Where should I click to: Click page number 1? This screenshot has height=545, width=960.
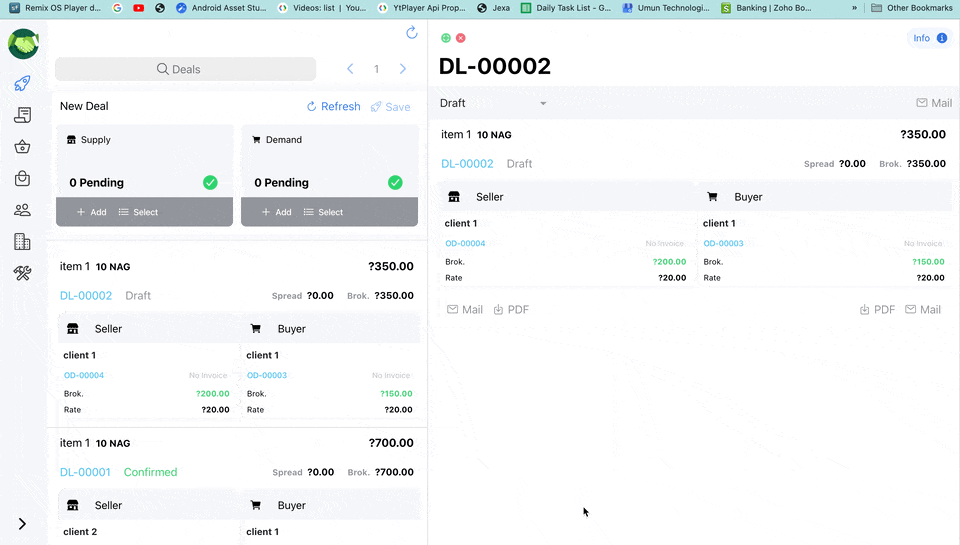click(377, 69)
